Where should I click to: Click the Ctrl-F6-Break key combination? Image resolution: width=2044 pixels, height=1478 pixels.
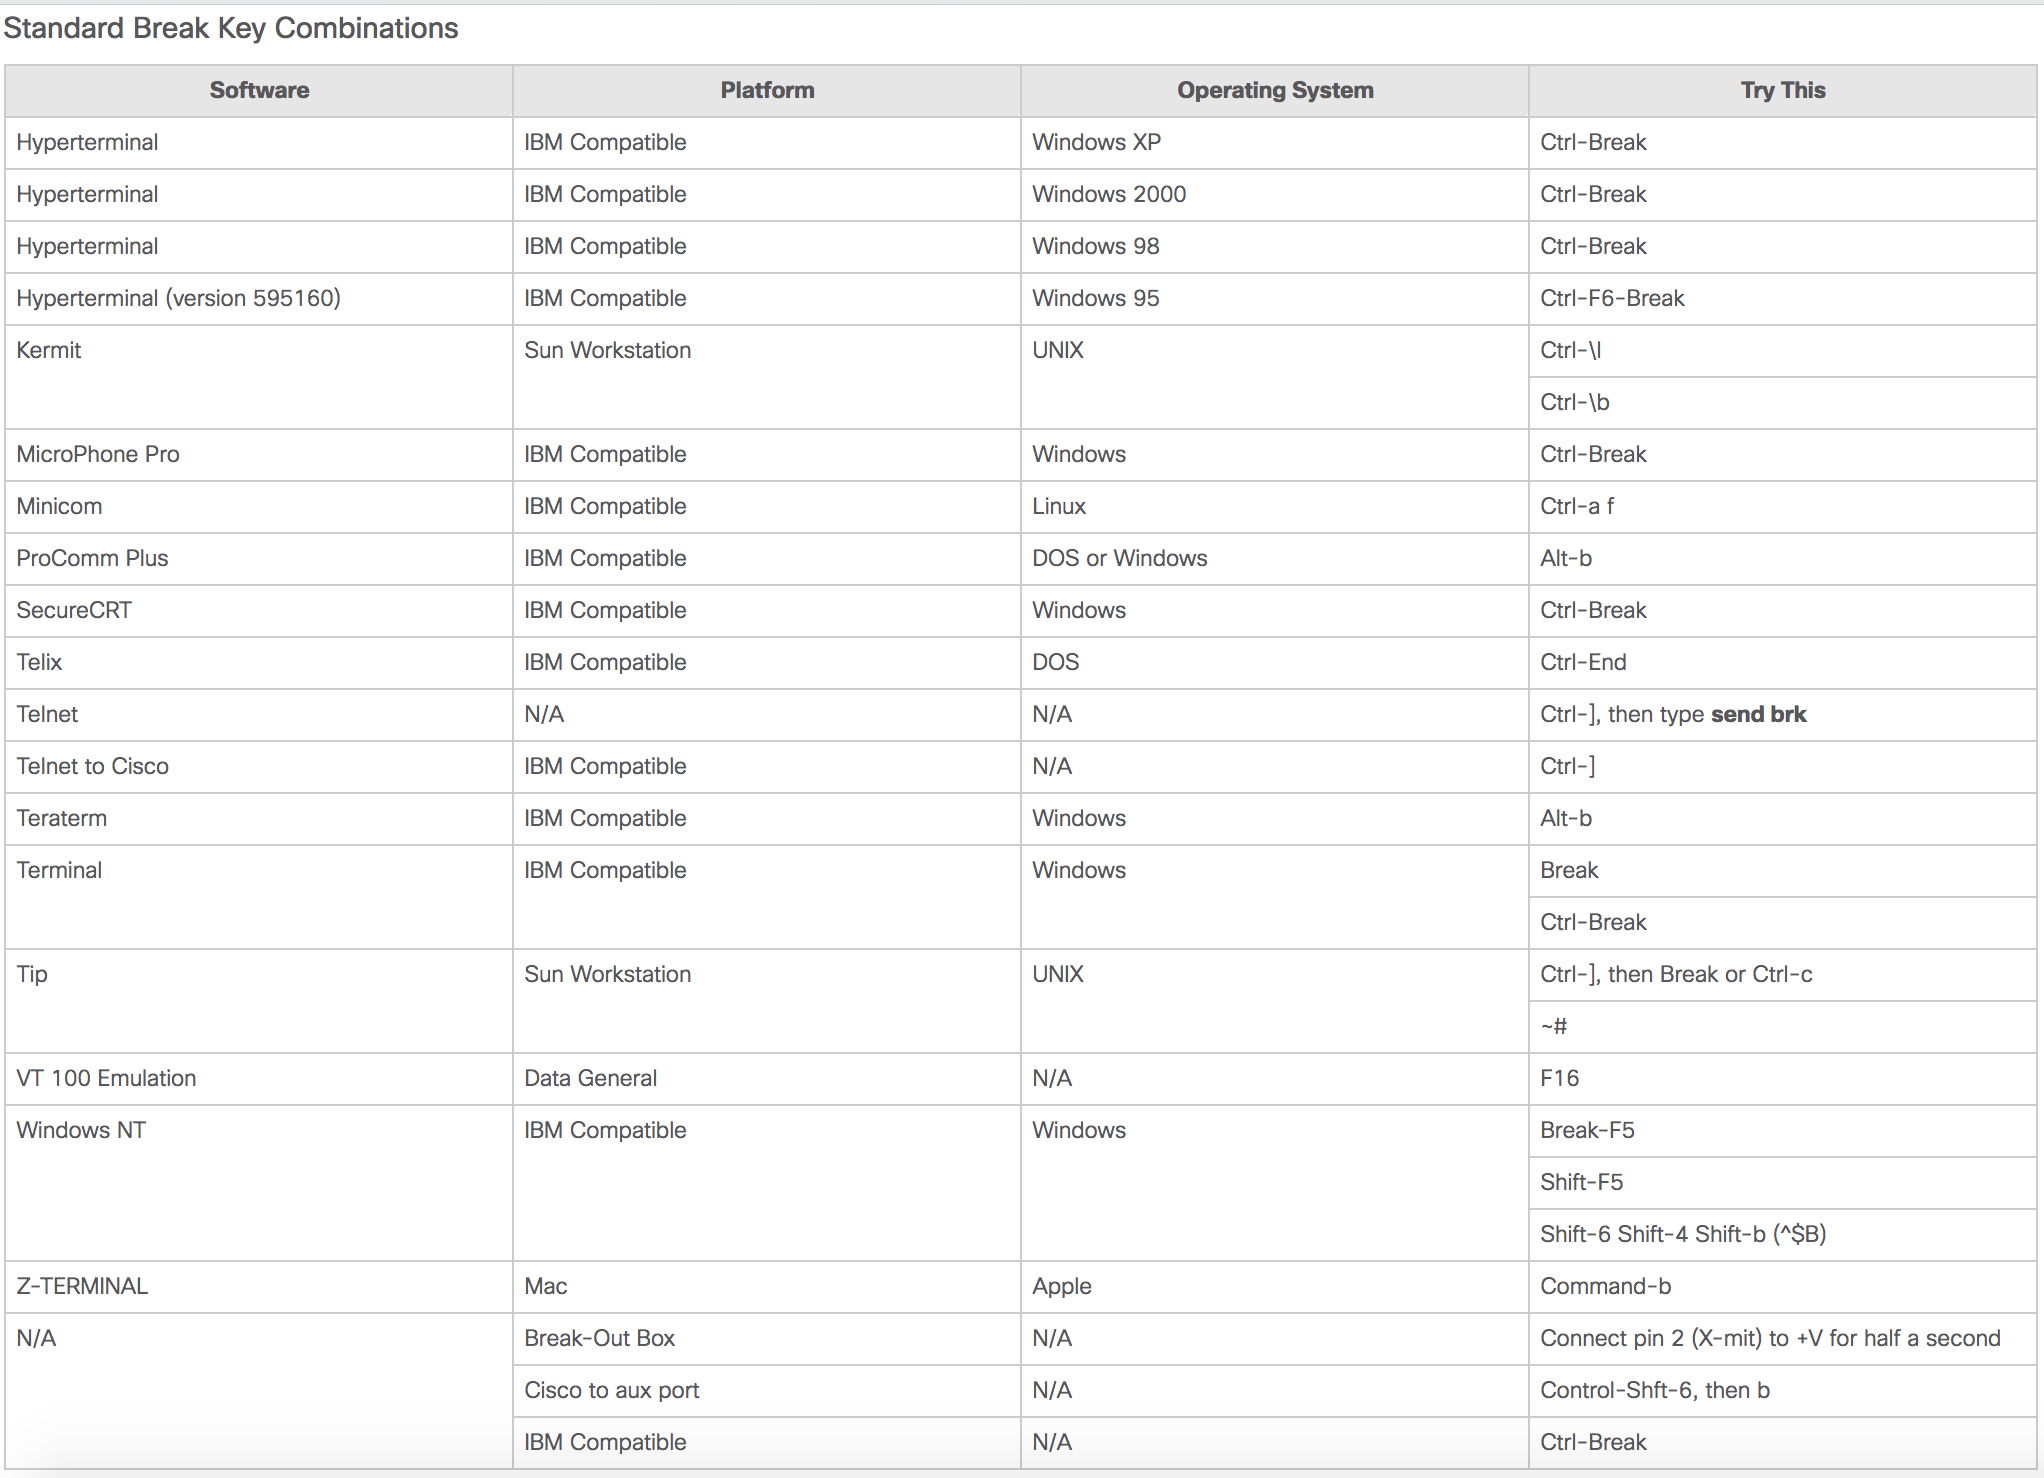coord(1612,298)
